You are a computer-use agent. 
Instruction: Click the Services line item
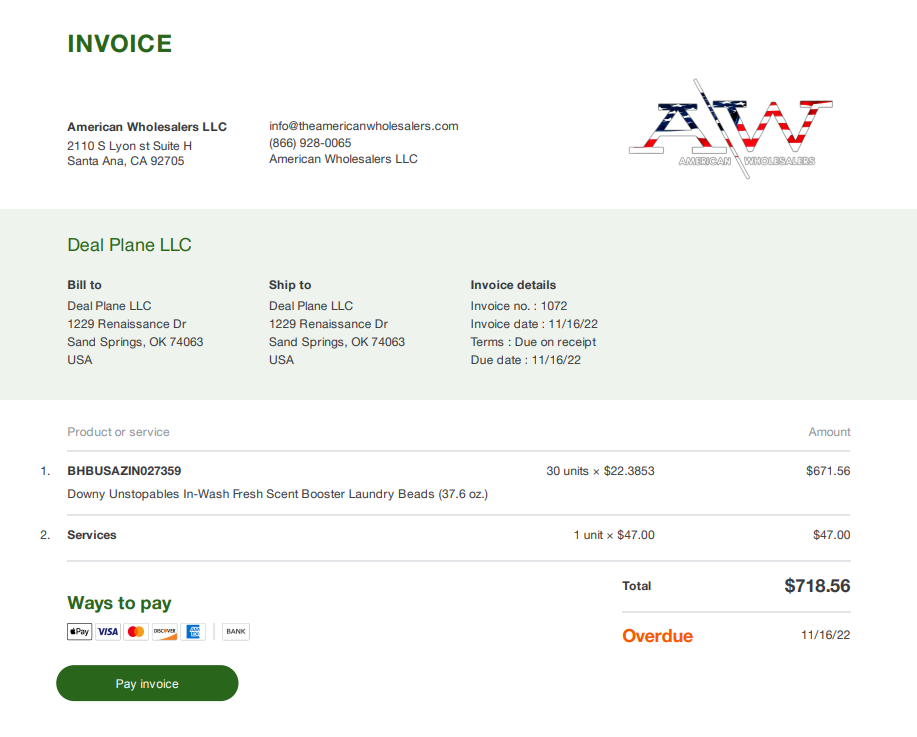point(92,535)
